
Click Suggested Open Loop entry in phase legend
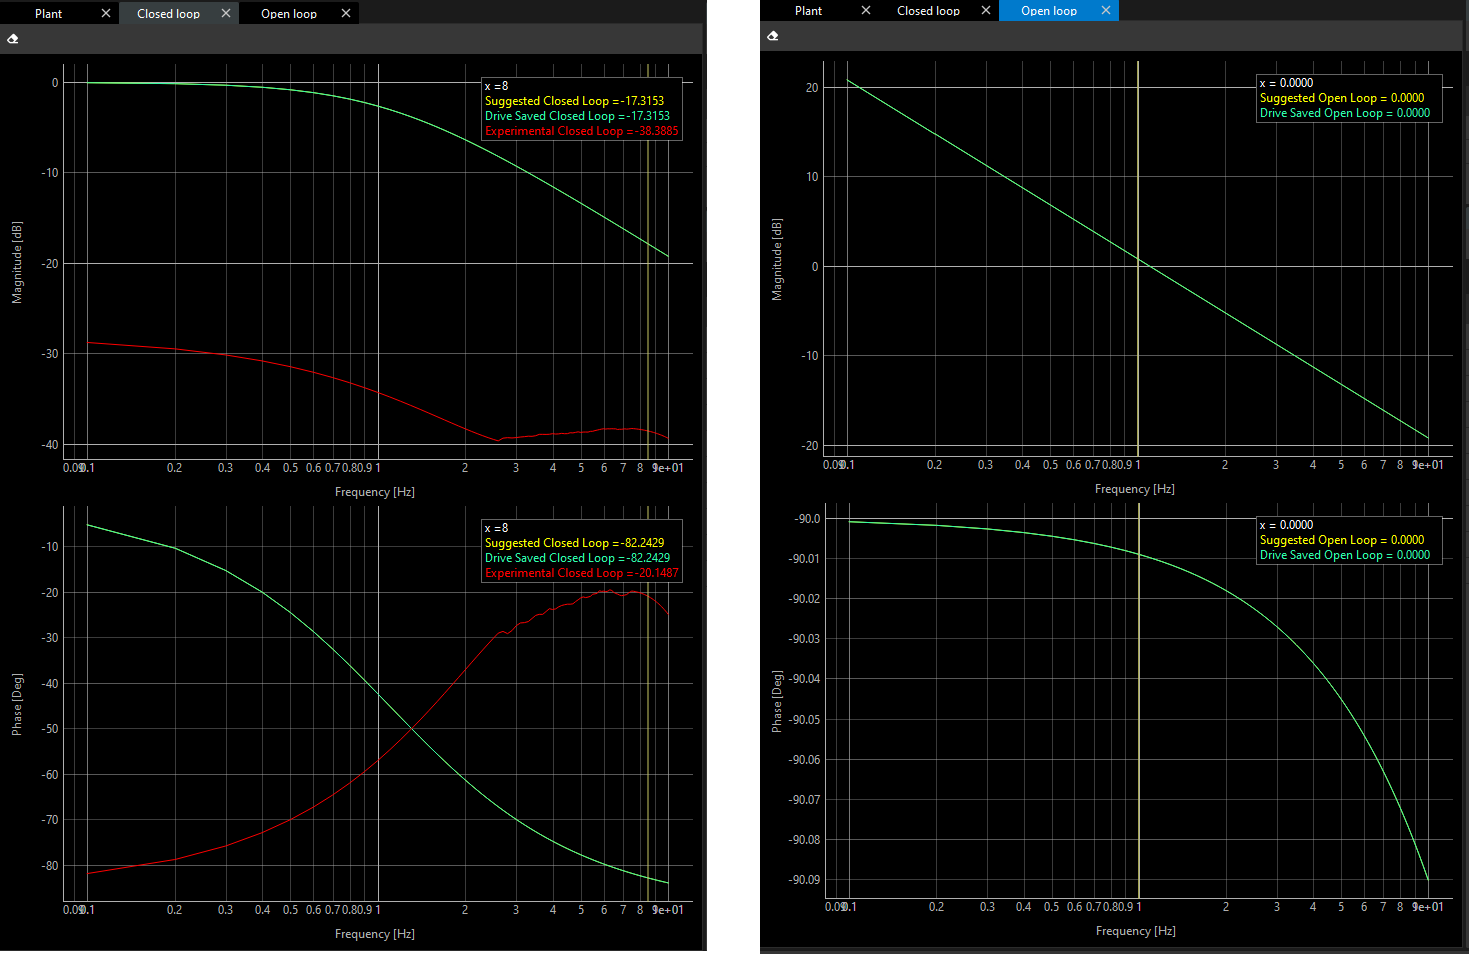1341,540
